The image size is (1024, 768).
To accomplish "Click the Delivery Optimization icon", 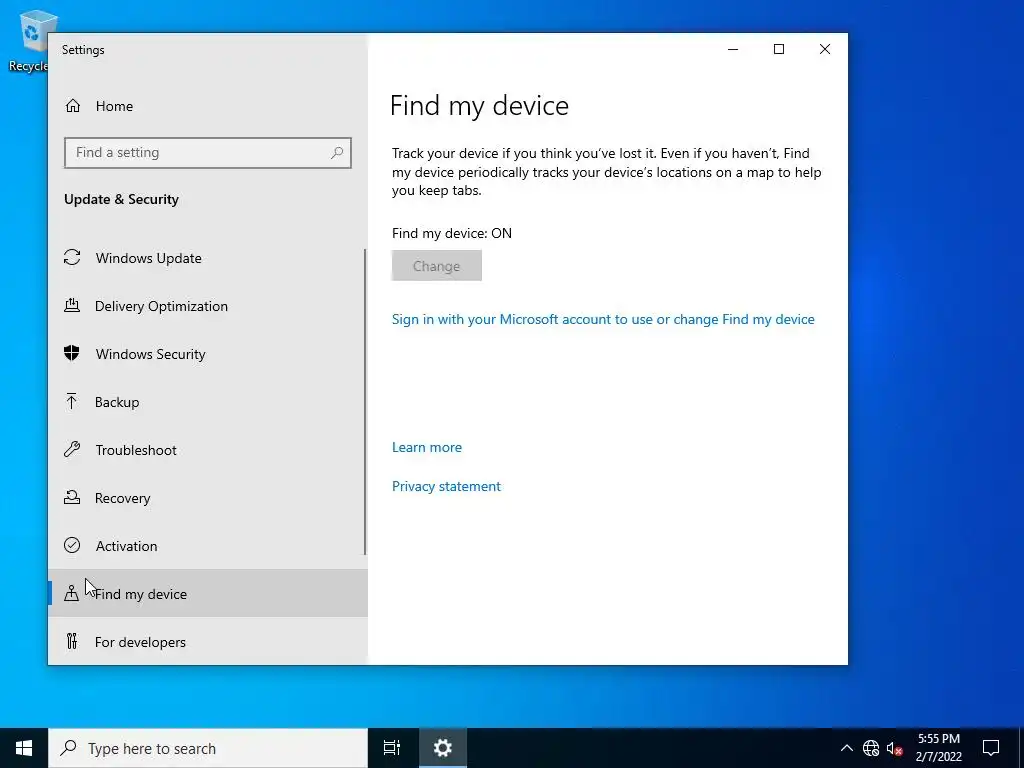I will (72, 305).
